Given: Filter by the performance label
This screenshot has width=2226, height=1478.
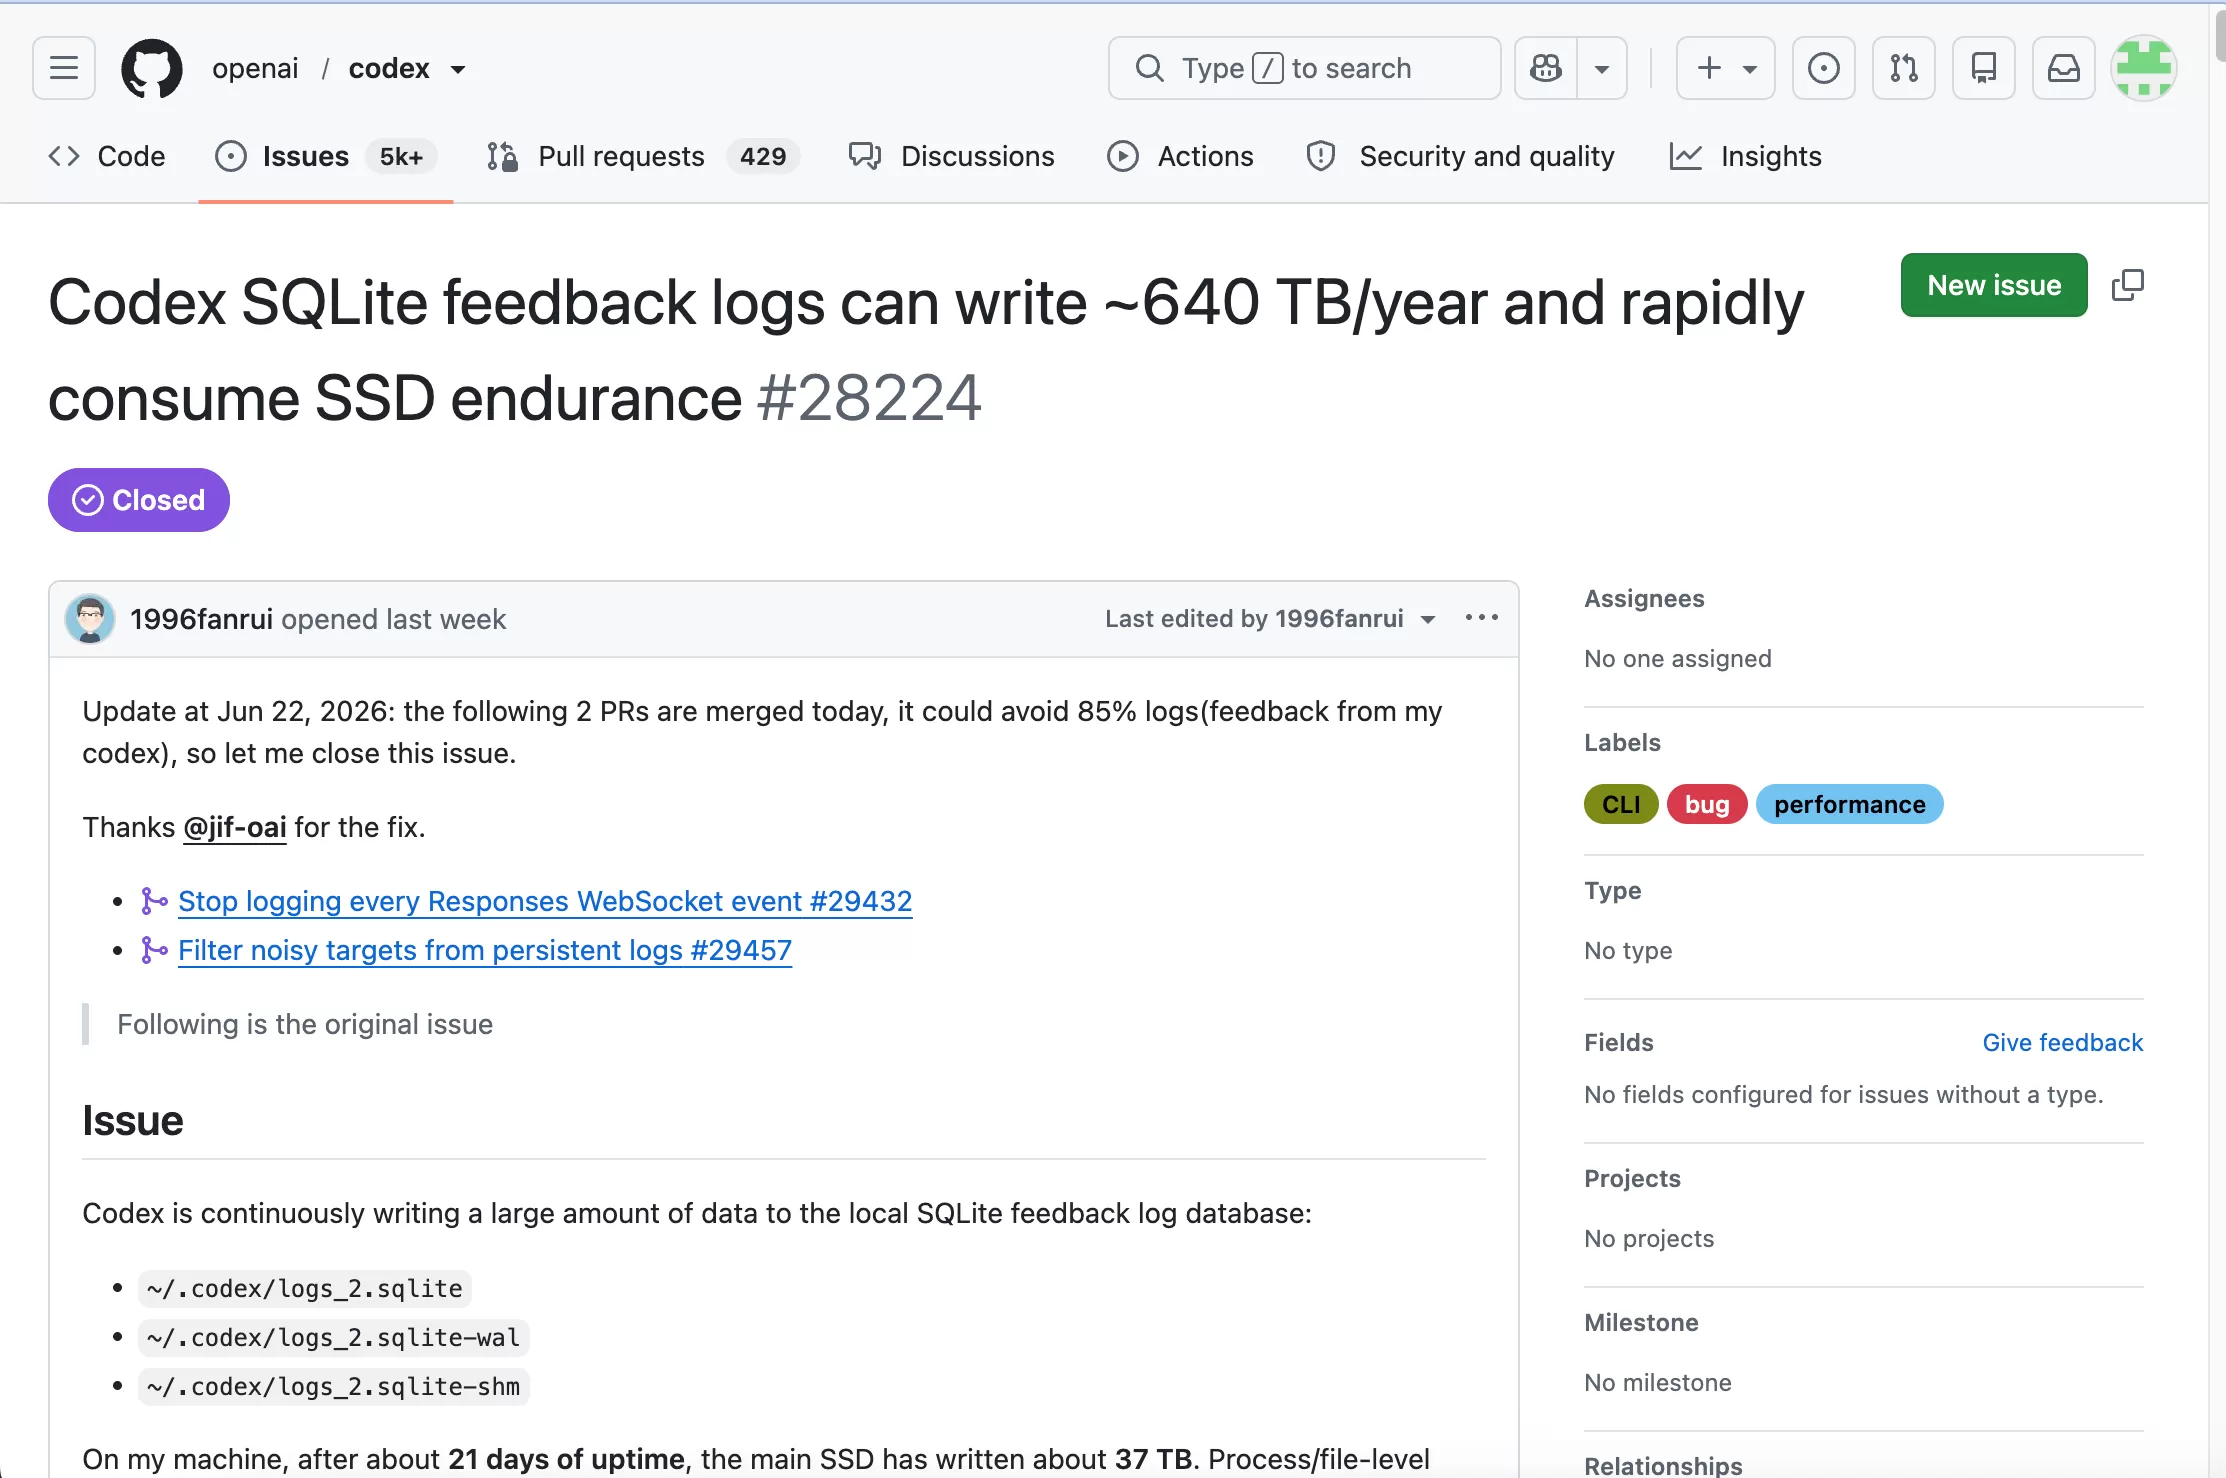Looking at the screenshot, I should (1850, 804).
